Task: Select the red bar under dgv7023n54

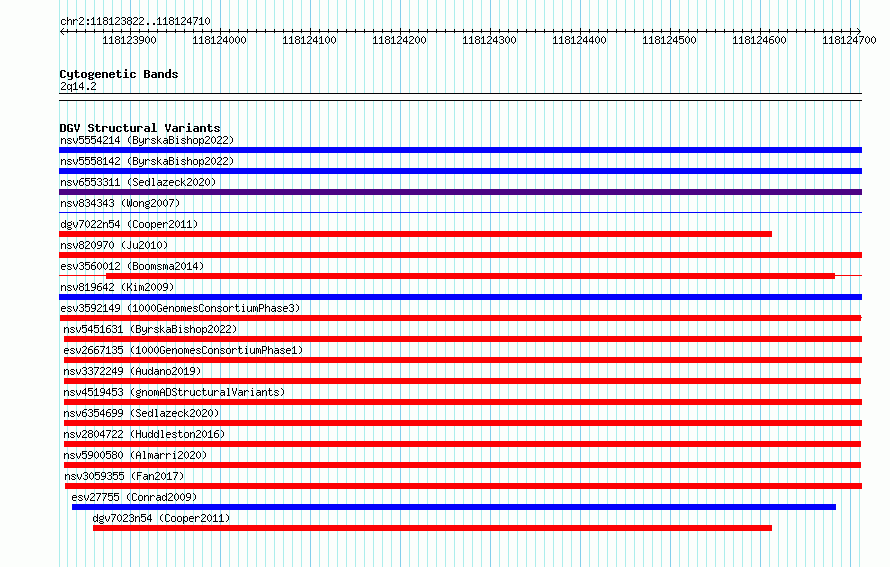Action: pyautogui.click(x=433, y=528)
